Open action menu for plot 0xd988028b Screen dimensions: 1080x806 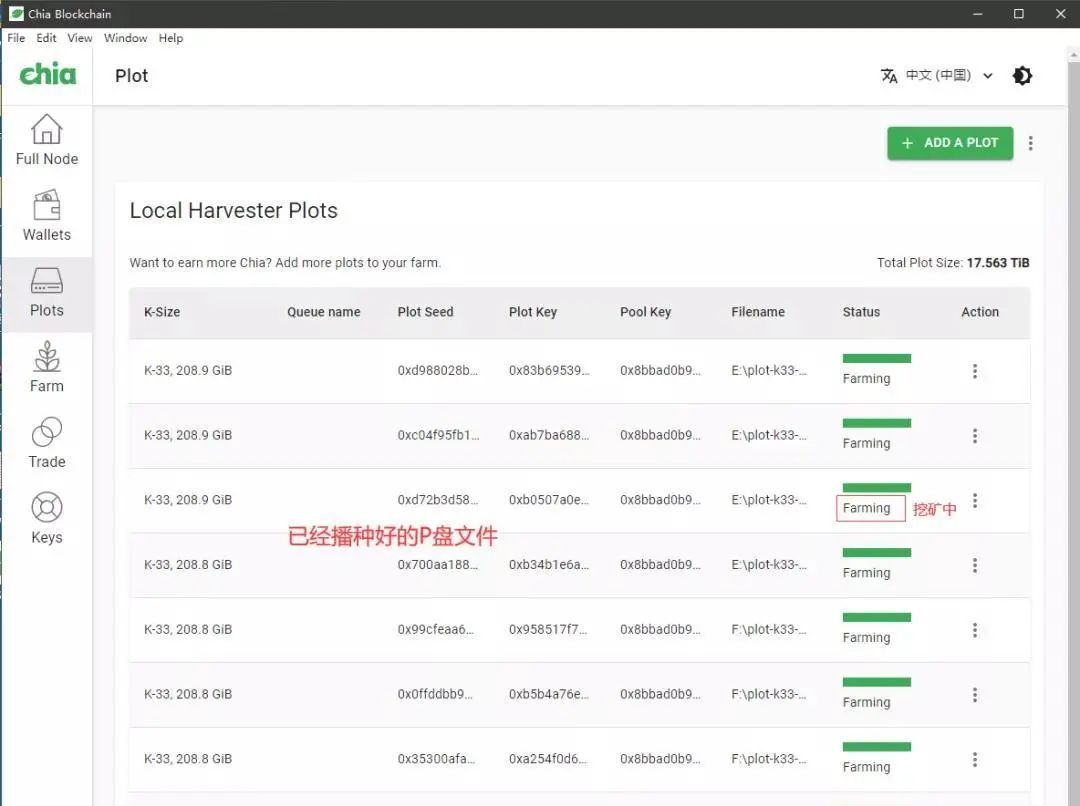point(975,371)
